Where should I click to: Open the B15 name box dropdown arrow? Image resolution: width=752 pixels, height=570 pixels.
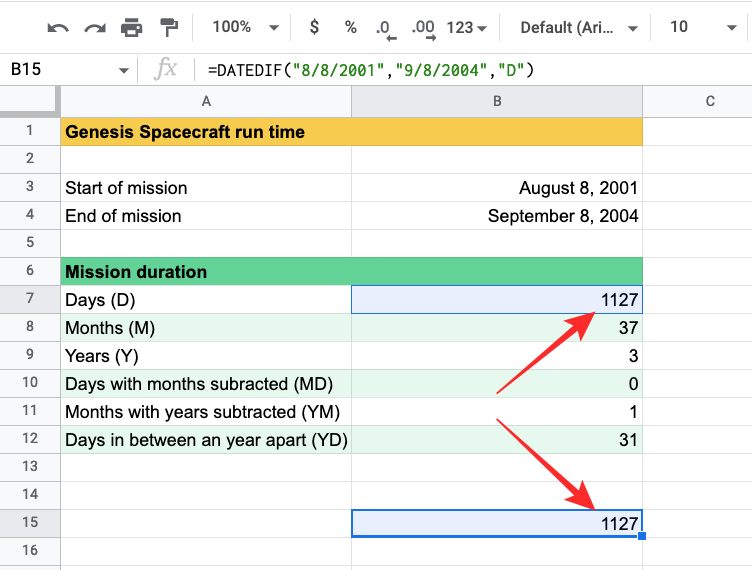click(124, 70)
